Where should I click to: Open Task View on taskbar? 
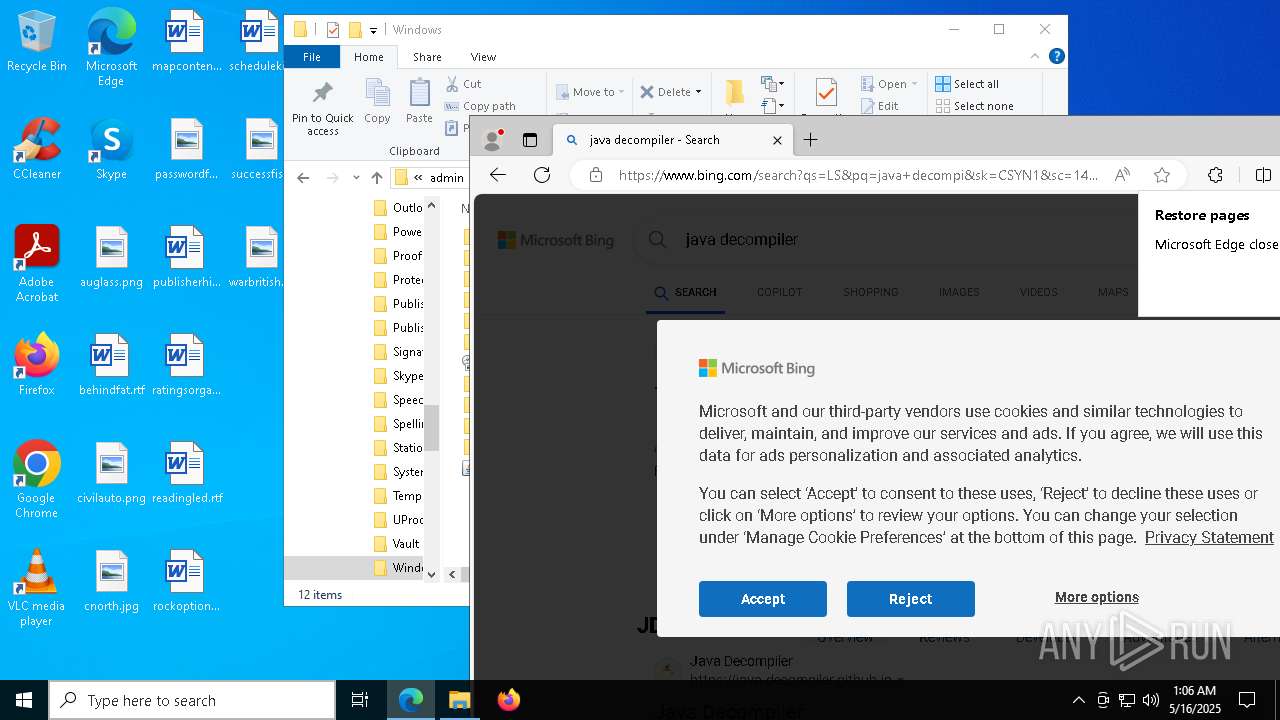[360, 700]
